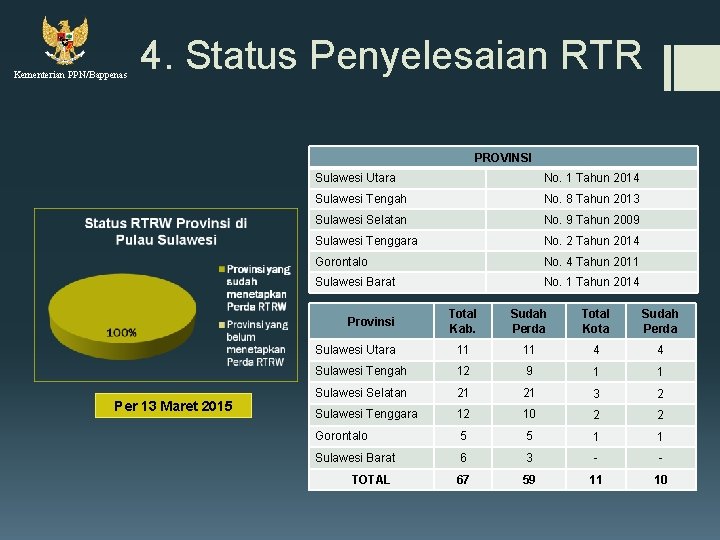Viewport: 720px width, 540px height.
Task: Click the TOTAL row label
Action: (x=371, y=480)
